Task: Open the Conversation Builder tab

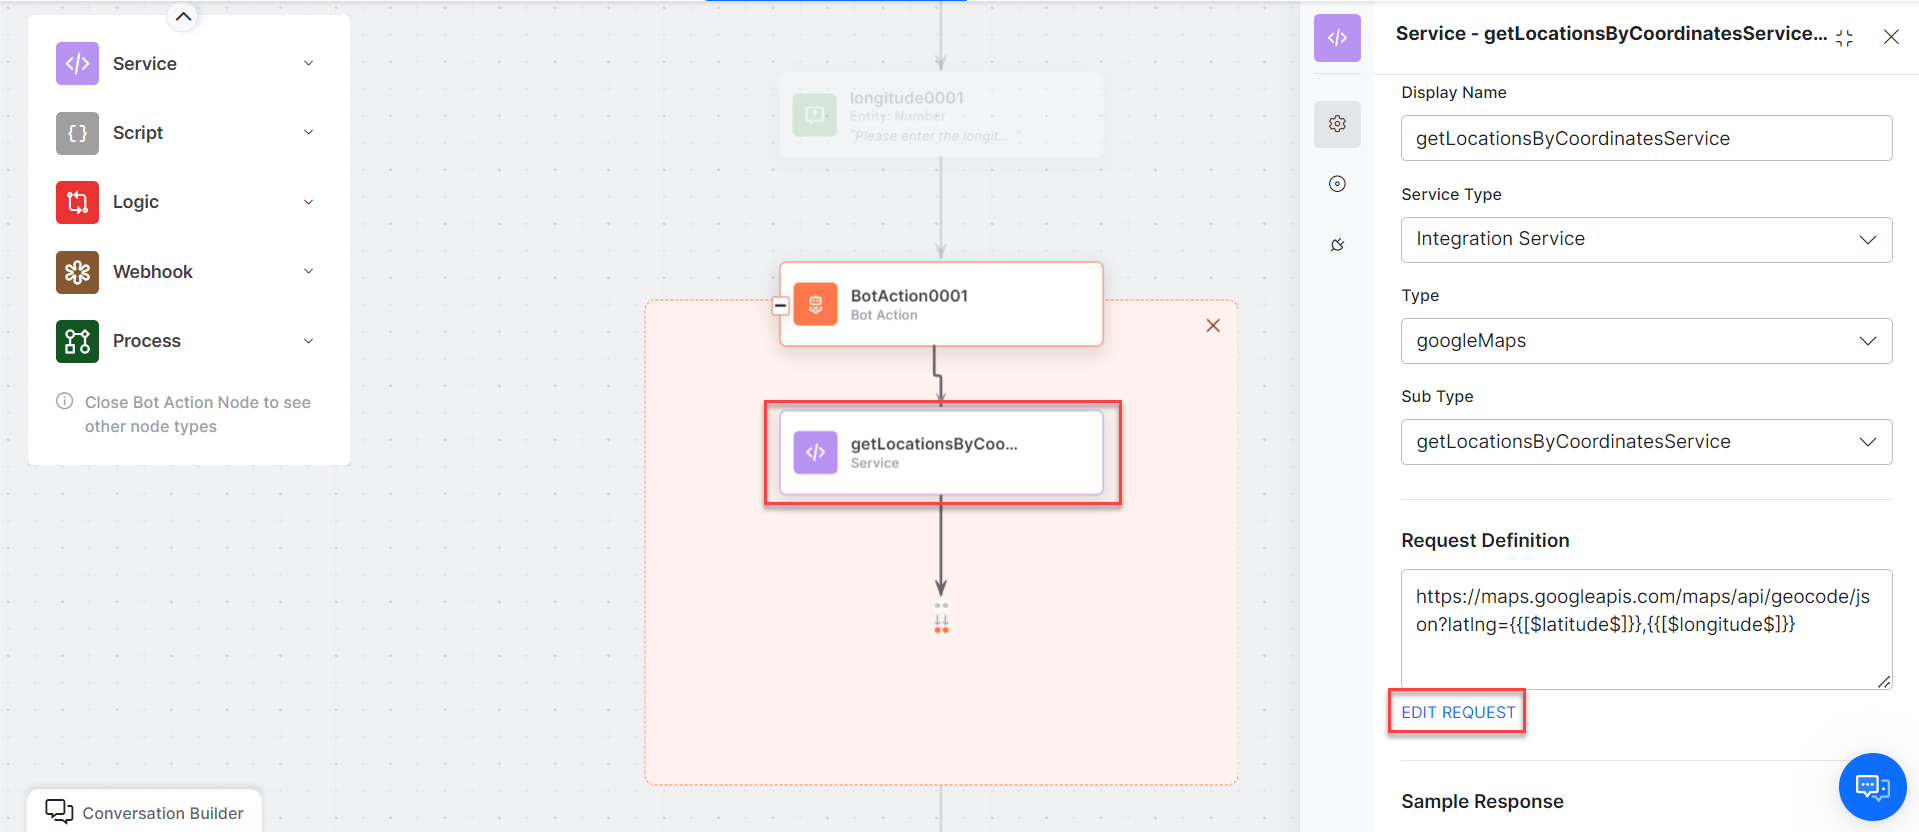Action: point(145,812)
